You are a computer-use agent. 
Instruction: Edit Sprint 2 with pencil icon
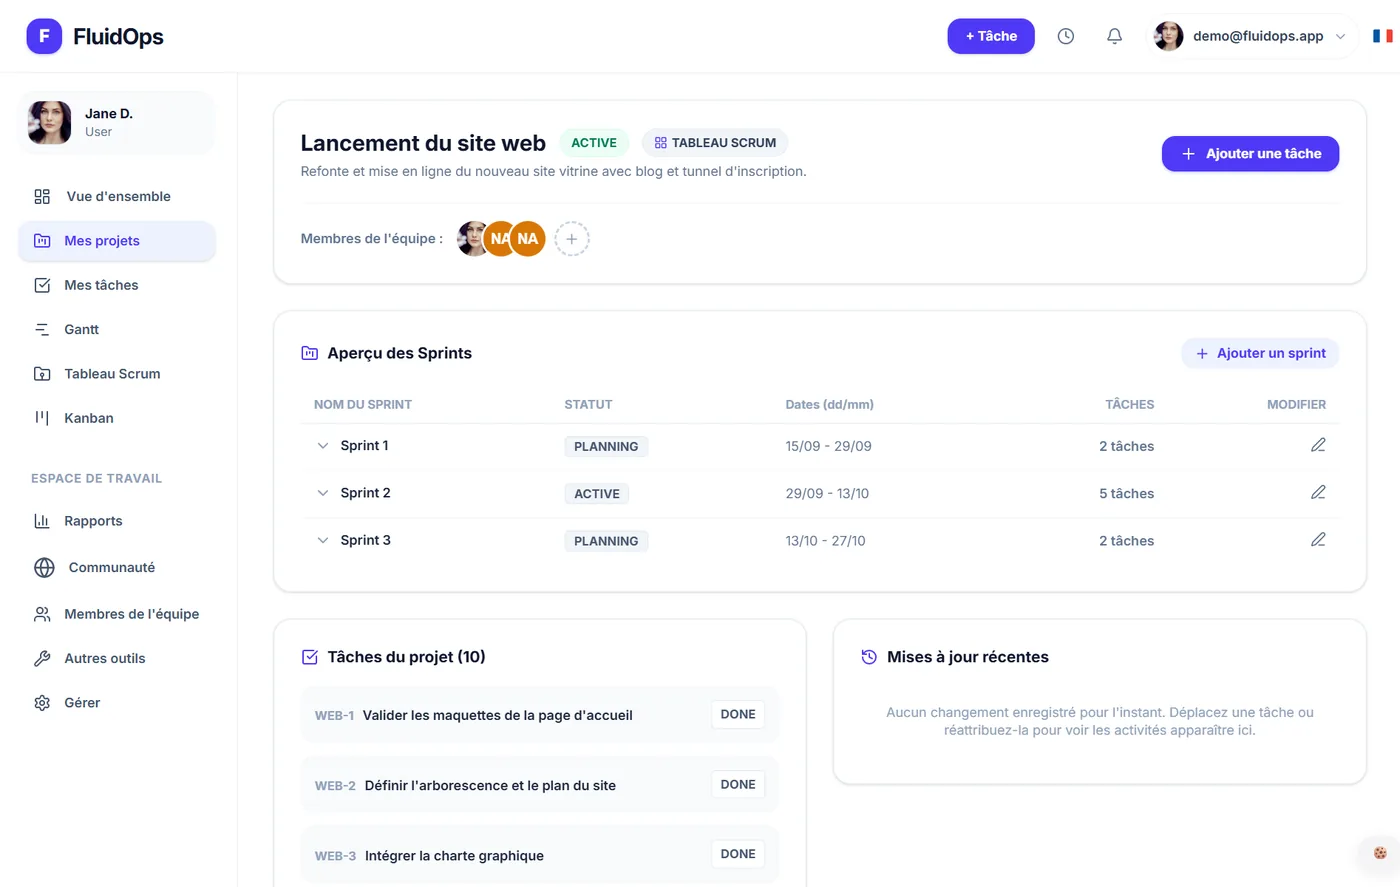pos(1318,492)
